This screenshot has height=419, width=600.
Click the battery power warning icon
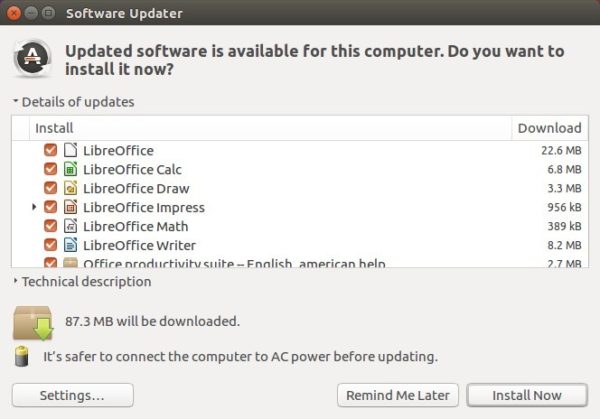[x=22, y=356]
